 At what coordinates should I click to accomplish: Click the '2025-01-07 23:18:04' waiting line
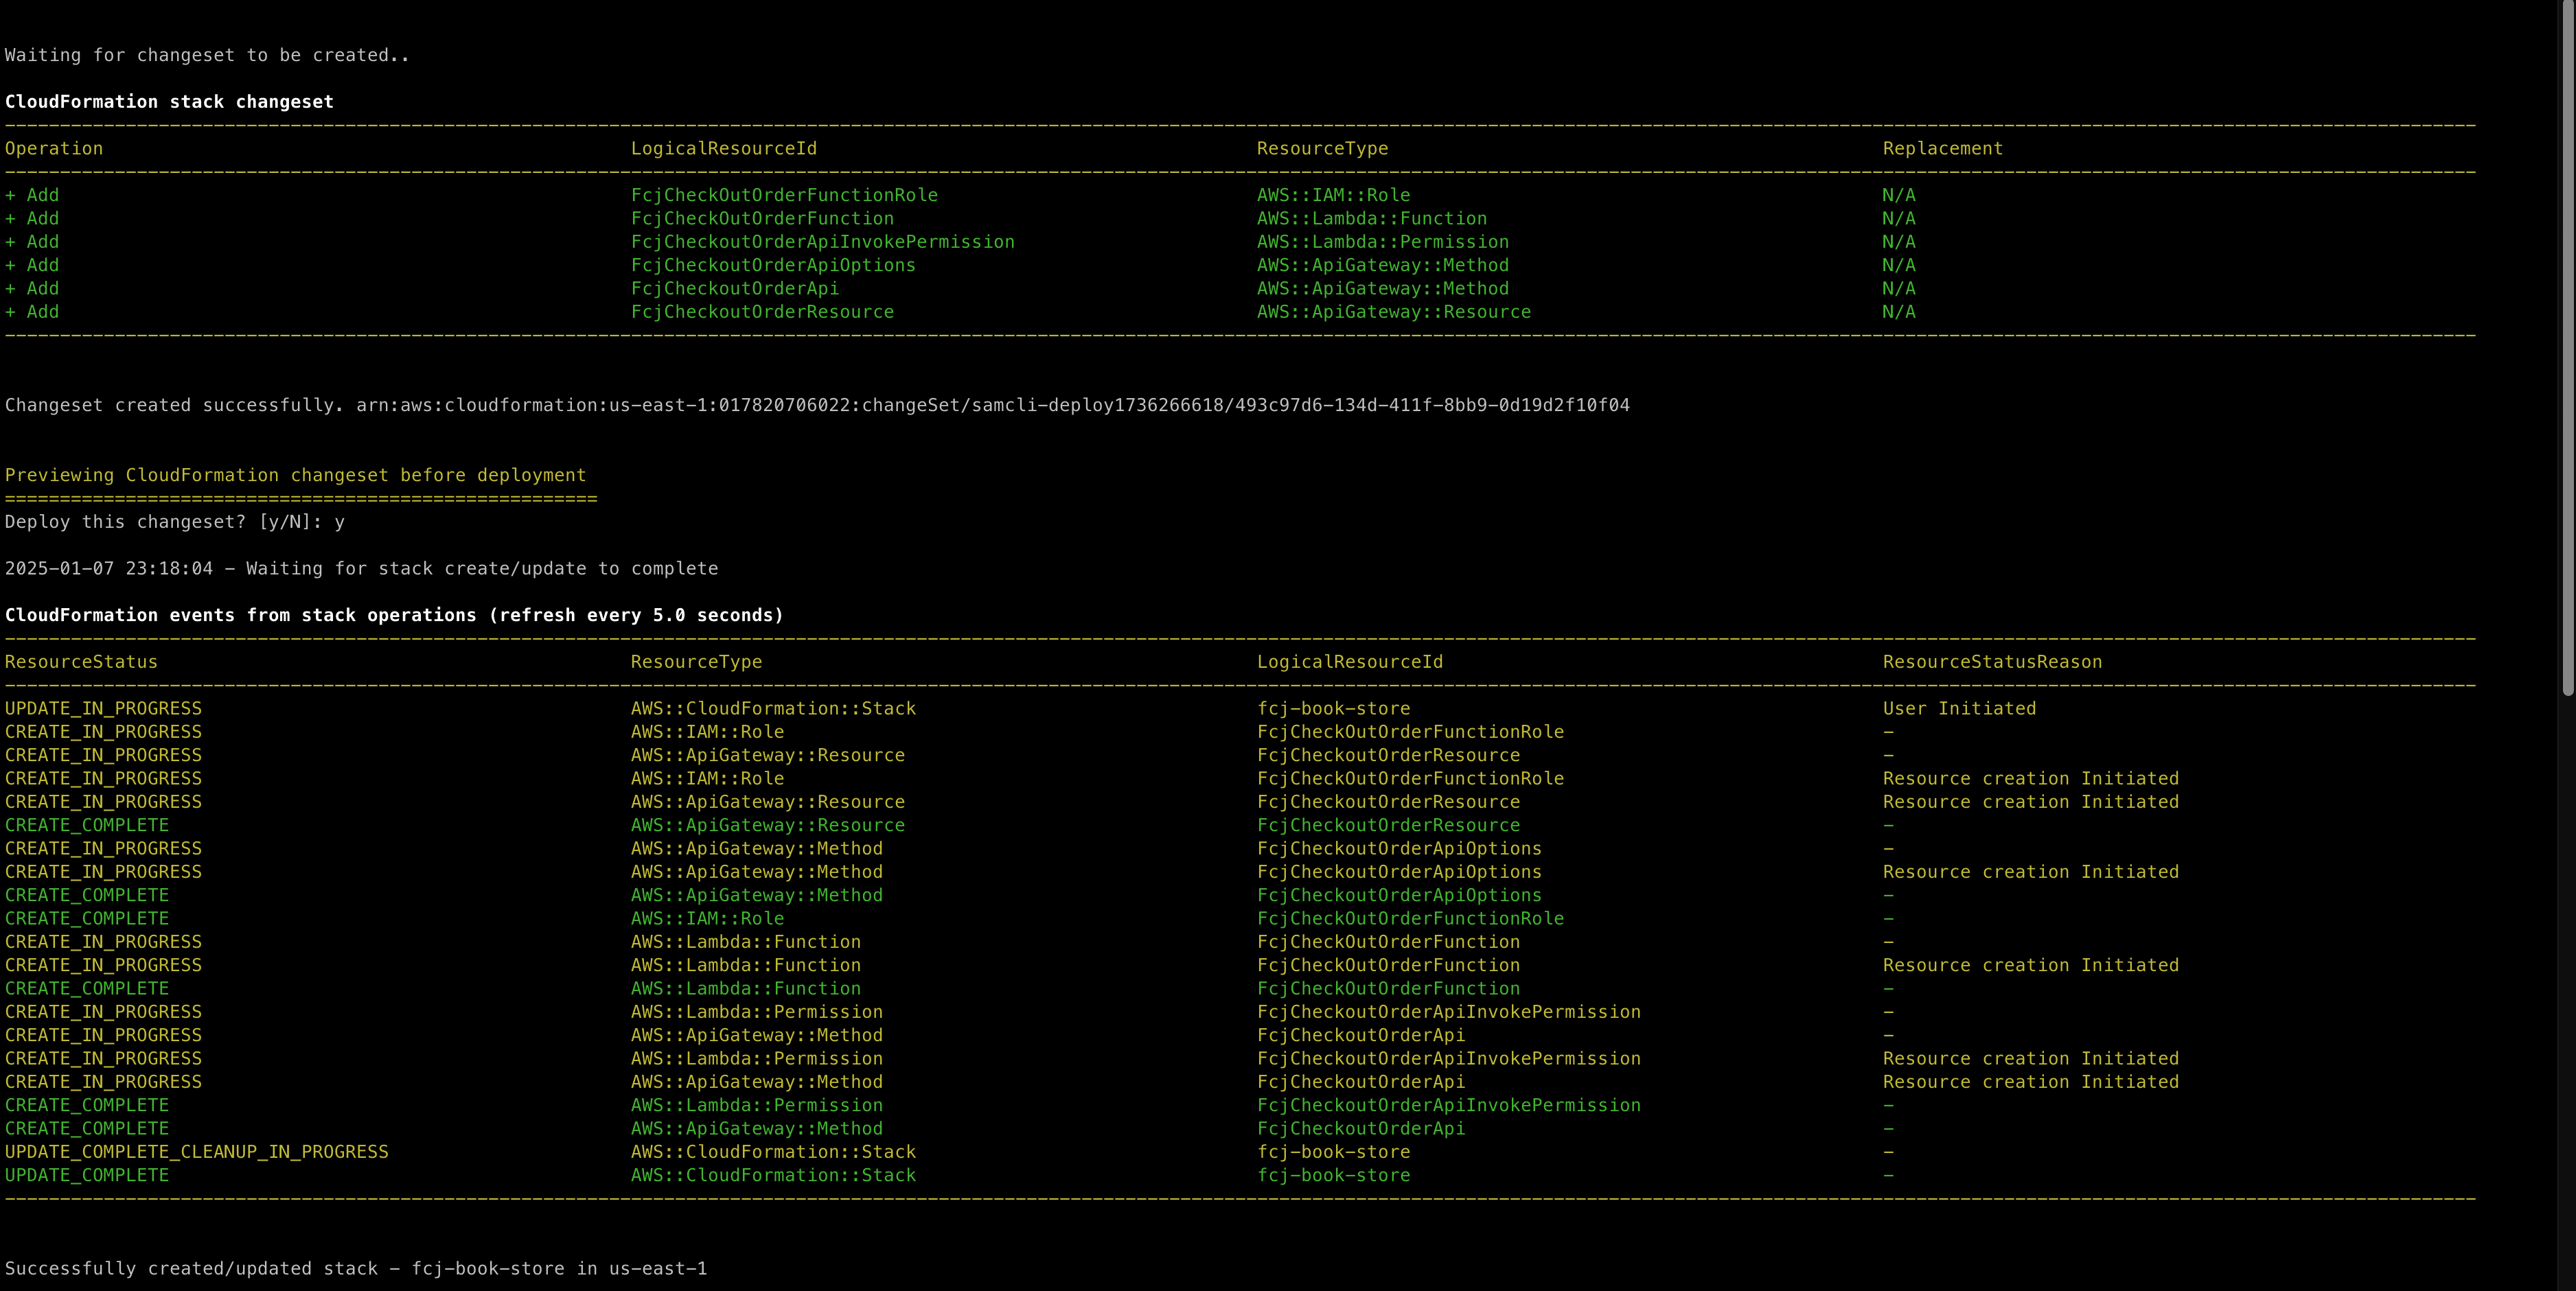click(361, 568)
